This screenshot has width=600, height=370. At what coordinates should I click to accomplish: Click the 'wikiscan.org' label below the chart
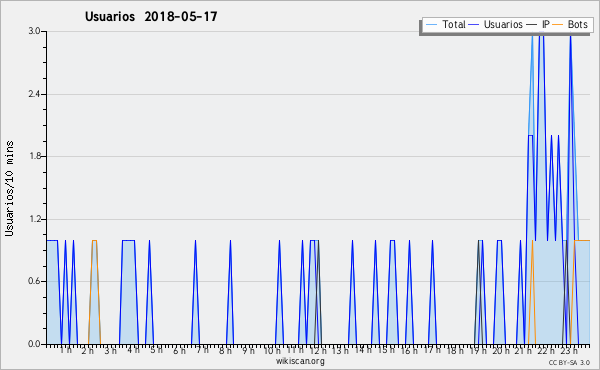(x=300, y=361)
